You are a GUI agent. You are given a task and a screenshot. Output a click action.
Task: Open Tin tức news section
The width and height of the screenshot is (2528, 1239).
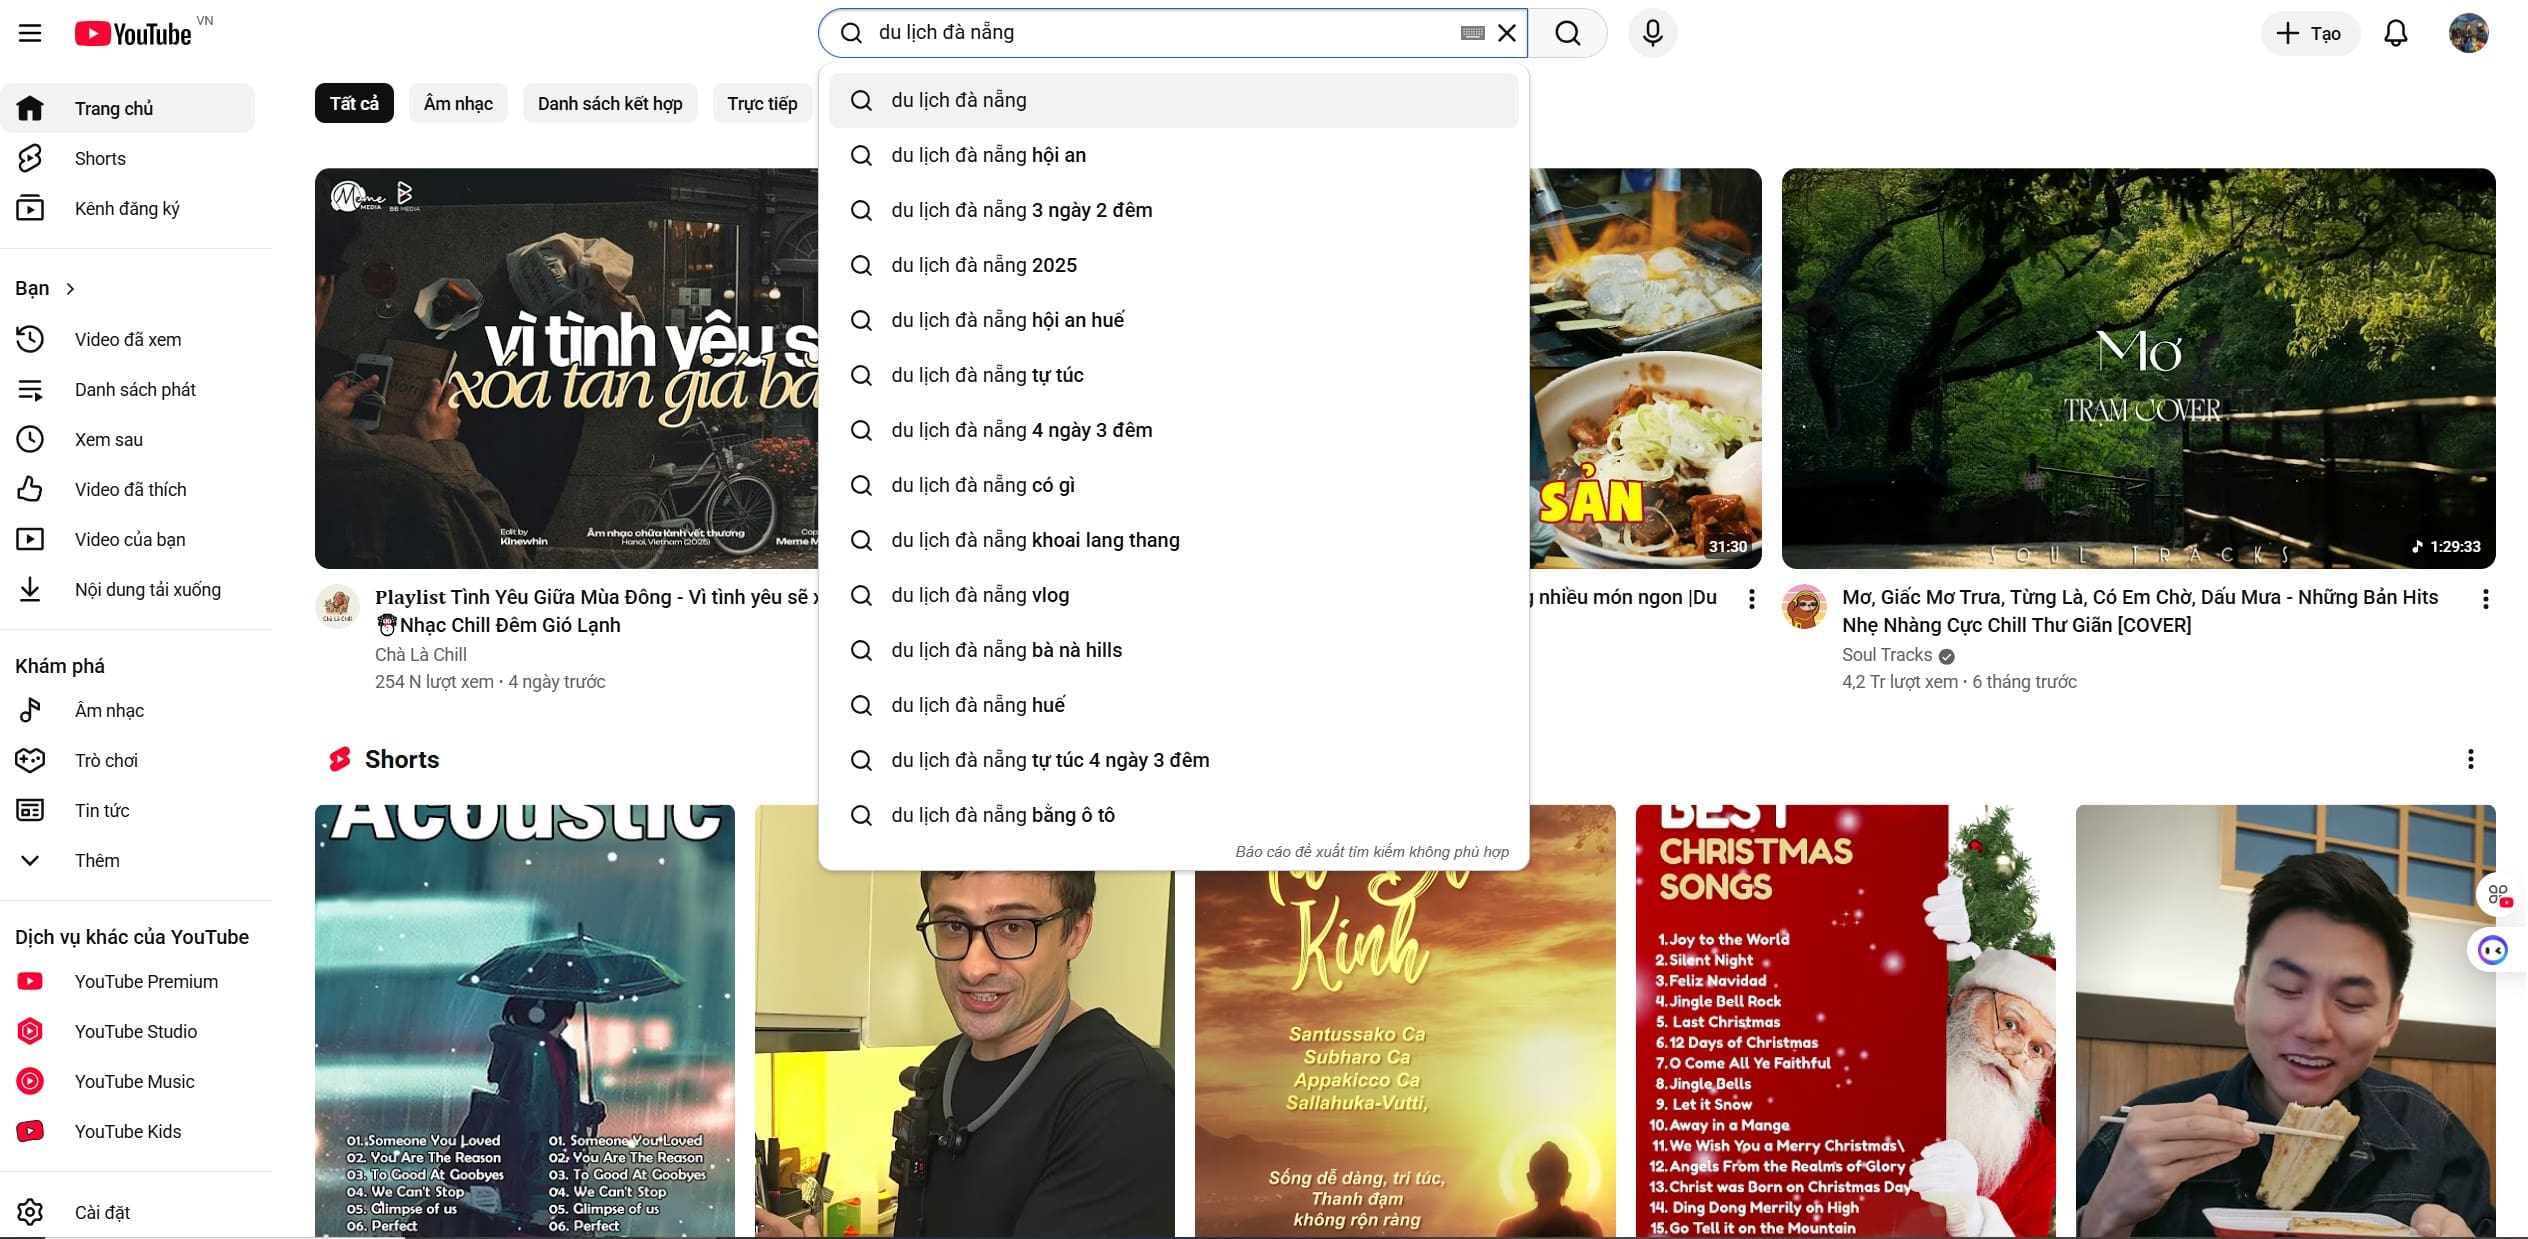tap(127, 810)
